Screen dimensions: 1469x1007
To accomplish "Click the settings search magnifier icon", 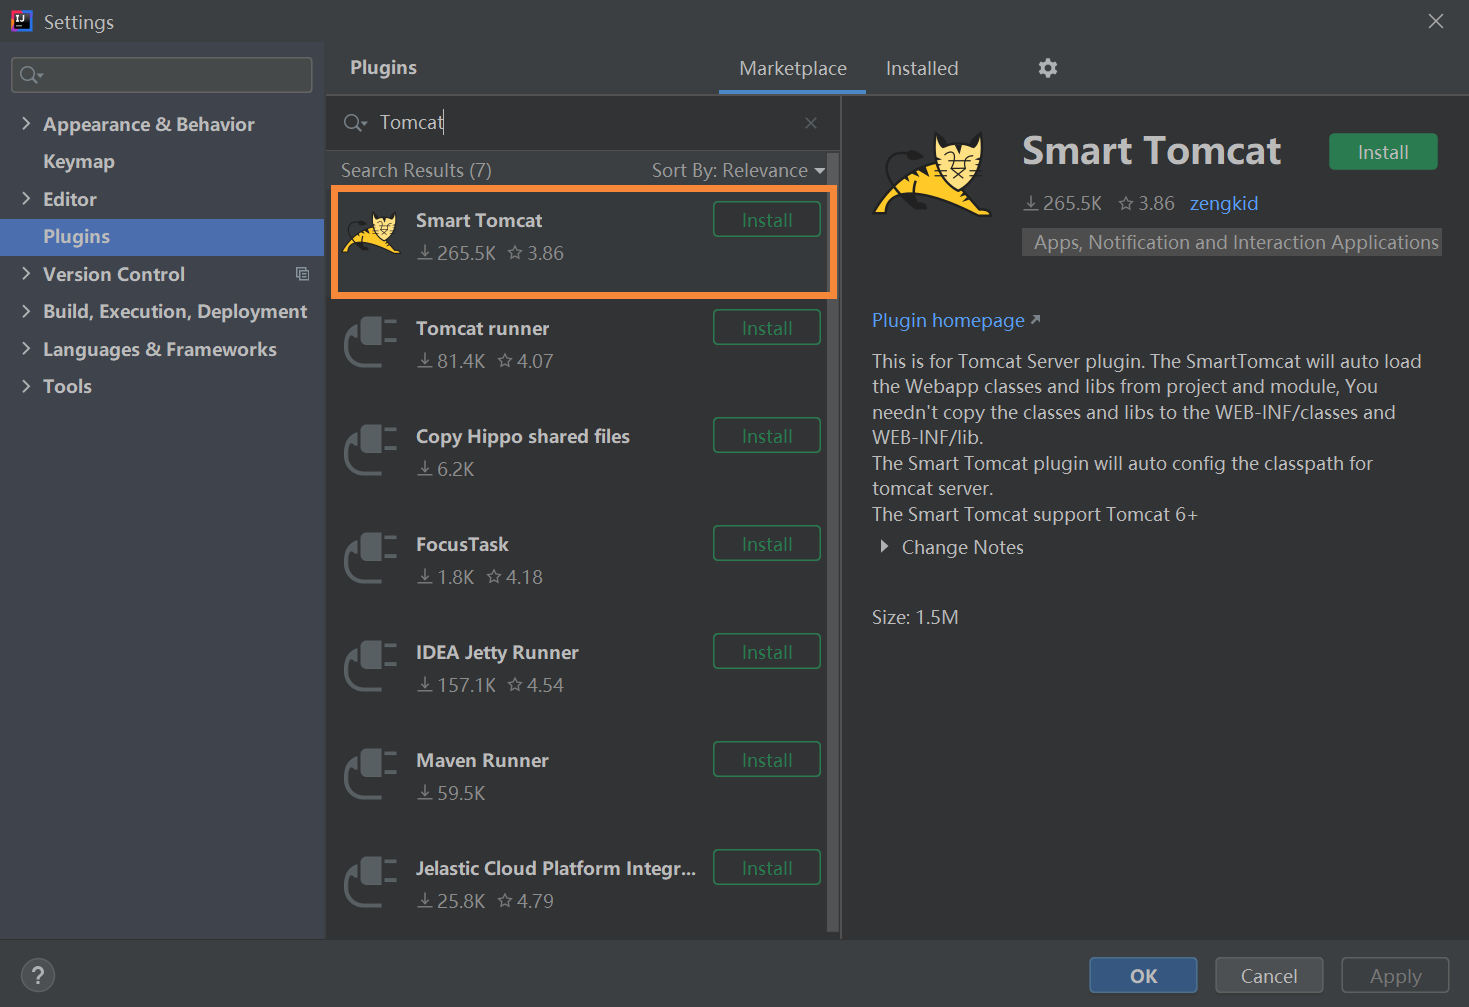I will (31, 75).
